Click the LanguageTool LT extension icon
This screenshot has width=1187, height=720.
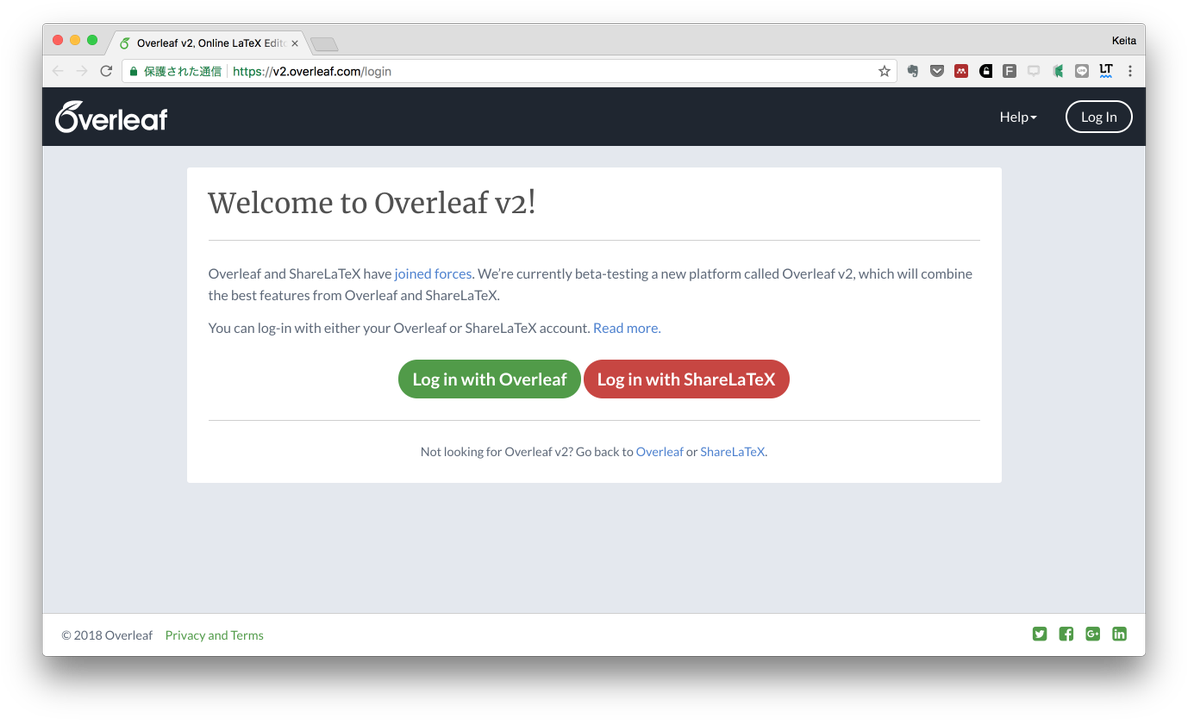[x=1106, y=71]
